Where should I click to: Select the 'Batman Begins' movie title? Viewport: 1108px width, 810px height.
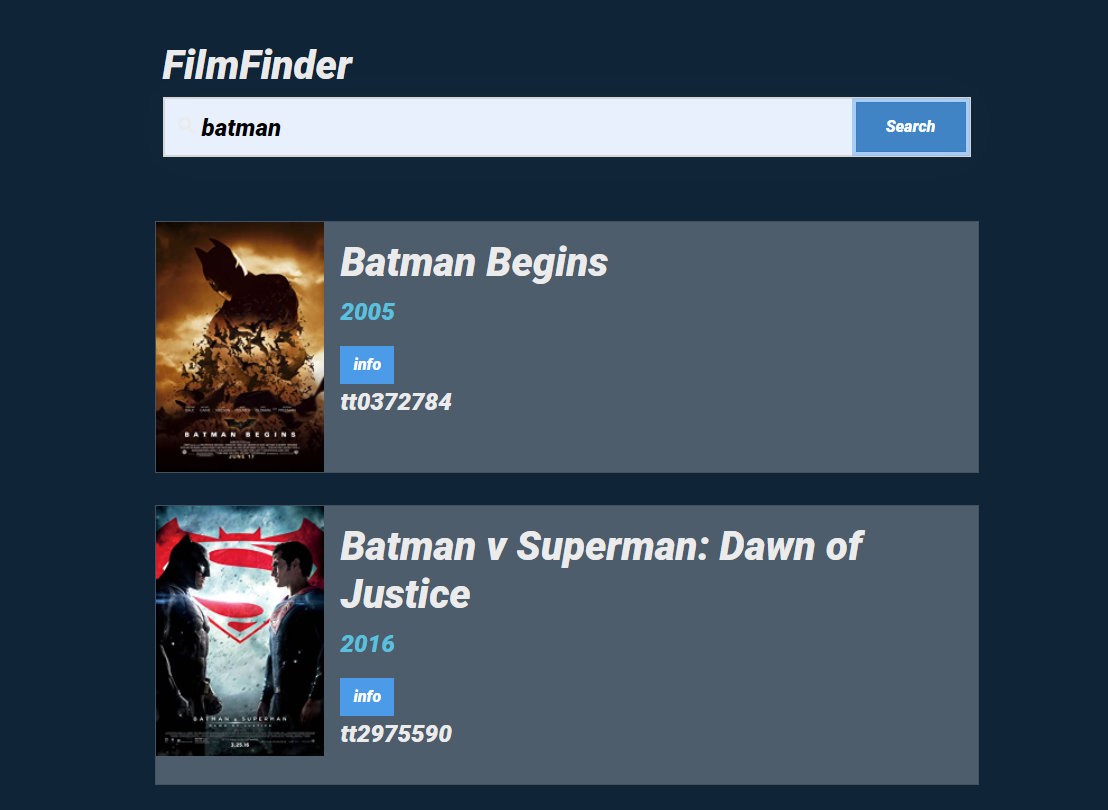pyautogui.click(x=474, y=262)
